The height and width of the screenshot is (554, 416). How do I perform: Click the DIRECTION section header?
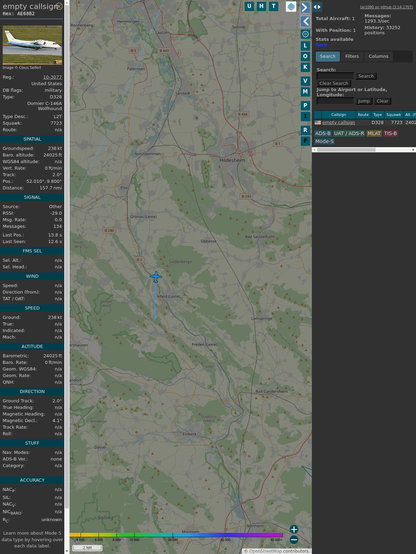coord(32,392)
